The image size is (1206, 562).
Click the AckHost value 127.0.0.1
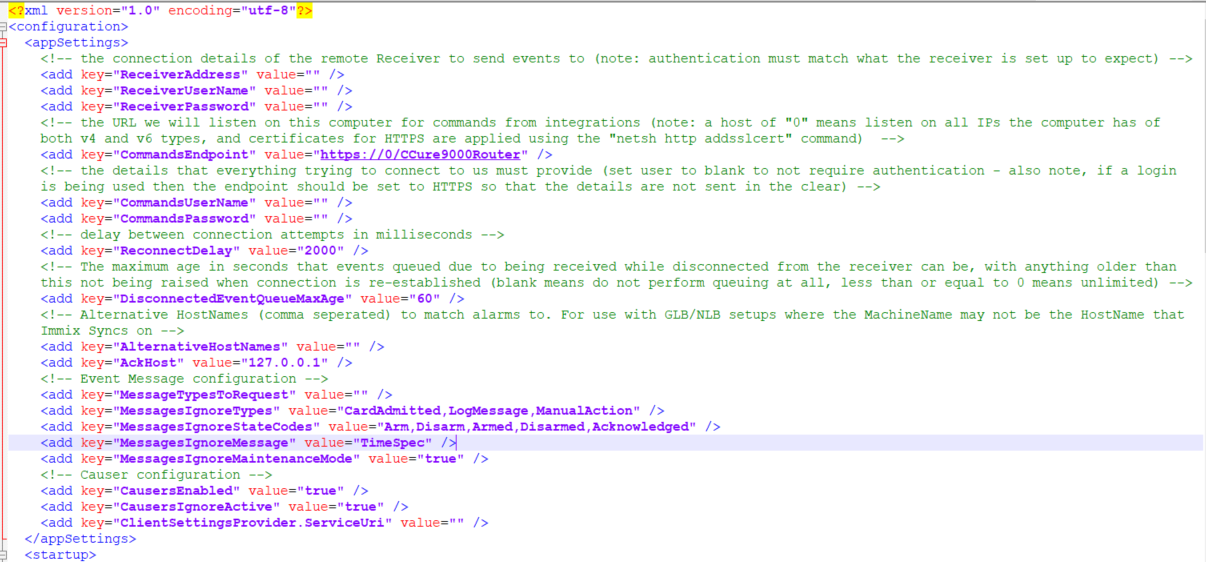click(x=300, y=363)
